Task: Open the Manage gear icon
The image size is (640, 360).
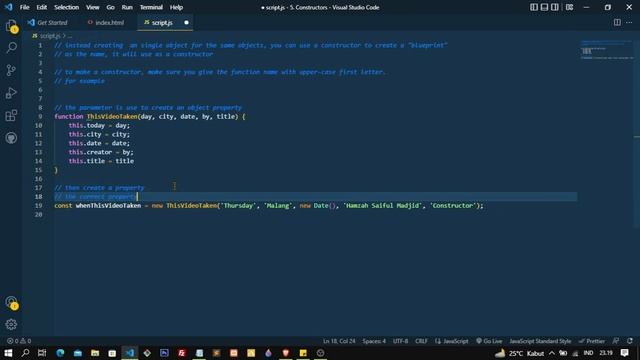Action: point(11,324)
